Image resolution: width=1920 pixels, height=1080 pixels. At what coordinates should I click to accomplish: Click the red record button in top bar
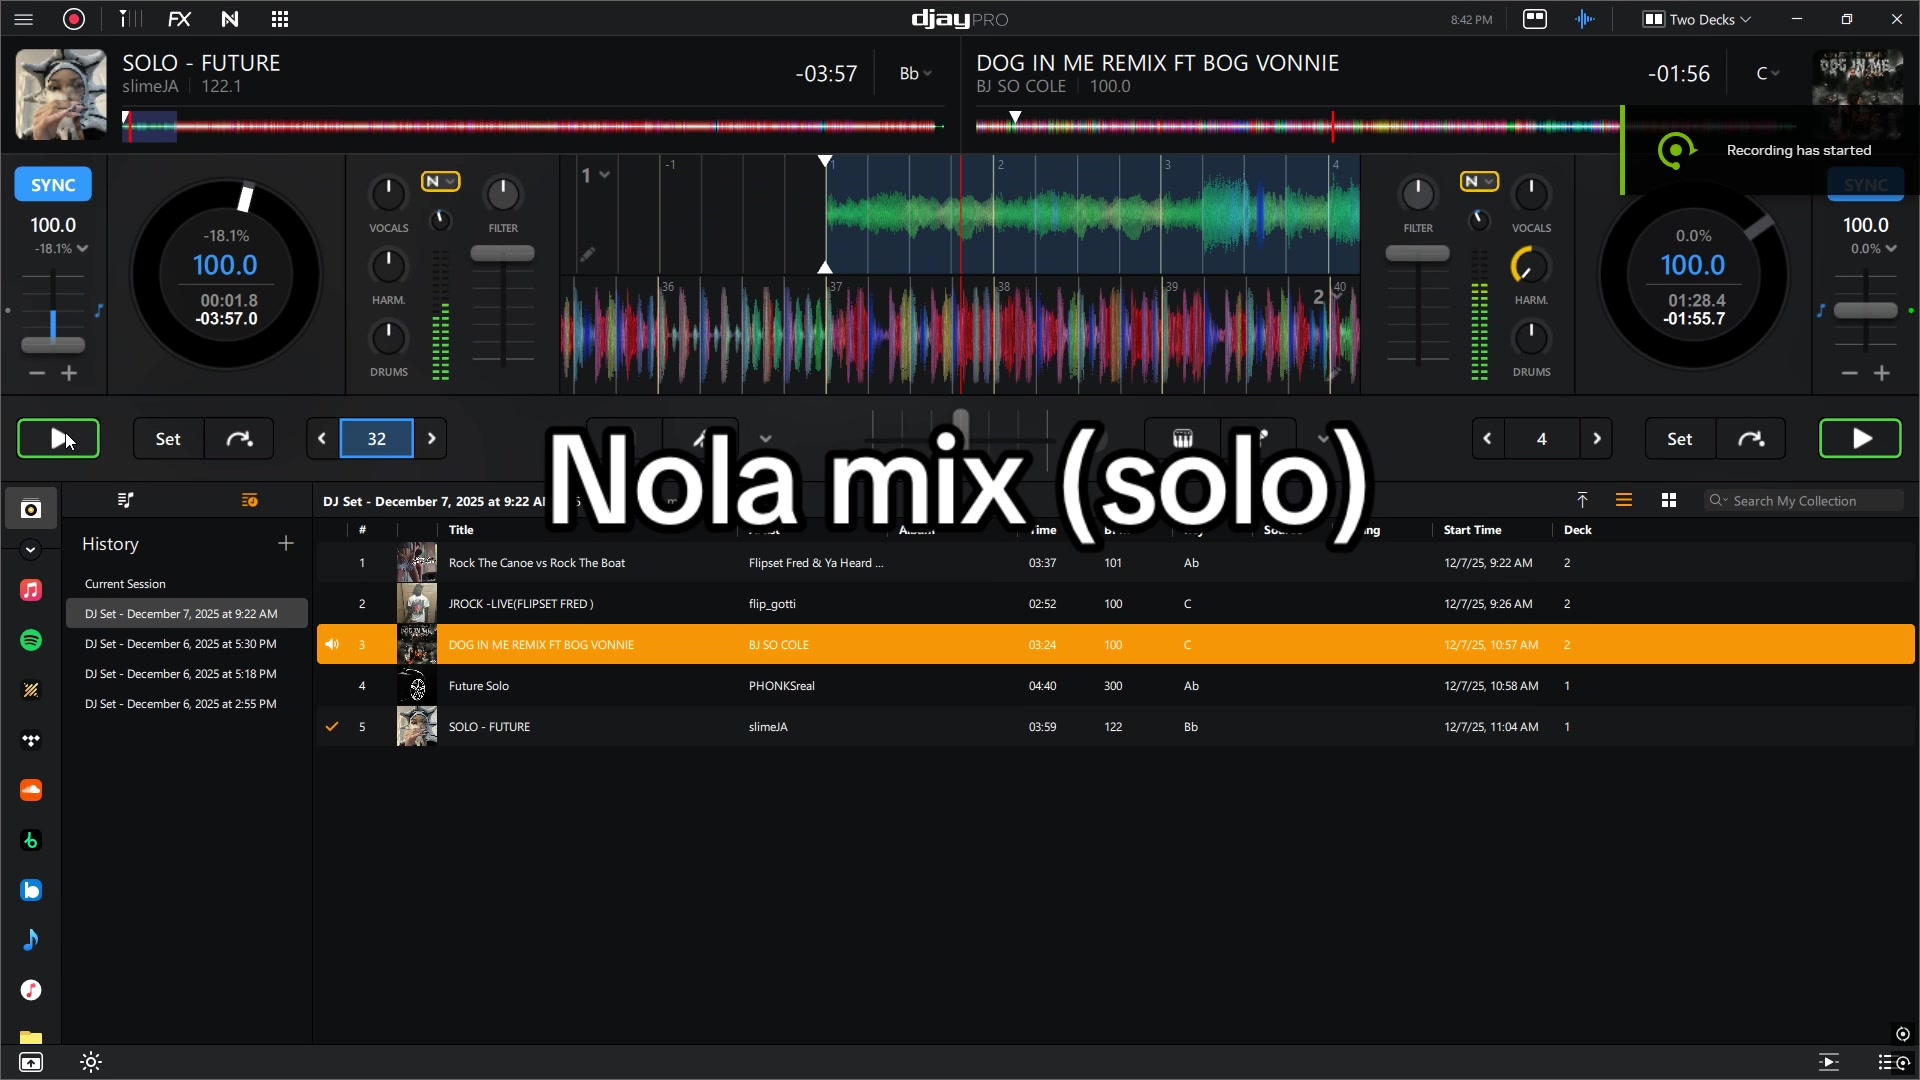coord(74,19)
